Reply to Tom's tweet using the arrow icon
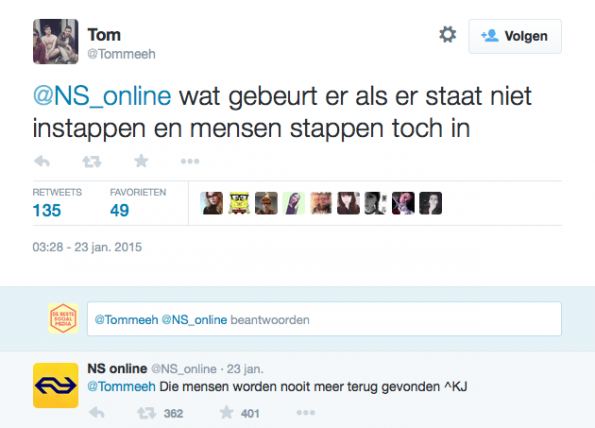Viewport: 595px width, 428px height. pos(42,161)
